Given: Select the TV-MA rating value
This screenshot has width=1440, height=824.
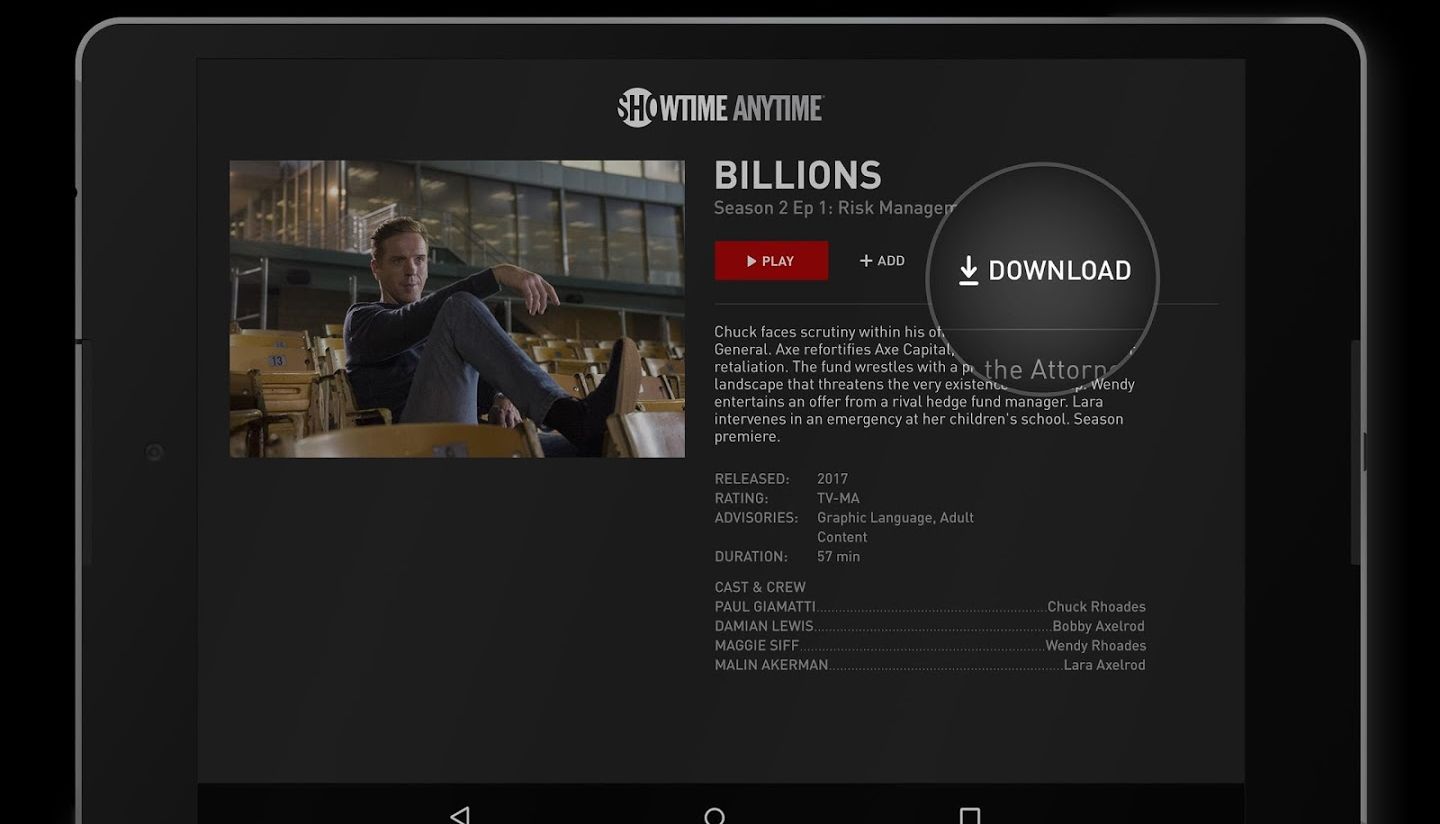Looking at the screenshot, I should 838,498.
